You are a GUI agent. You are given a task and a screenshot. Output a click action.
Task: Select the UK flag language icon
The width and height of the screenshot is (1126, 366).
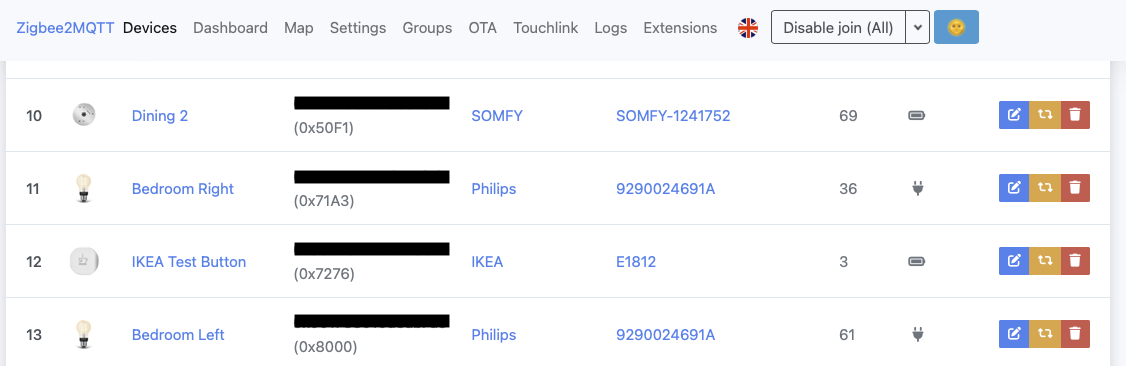[x=748, y=28]
